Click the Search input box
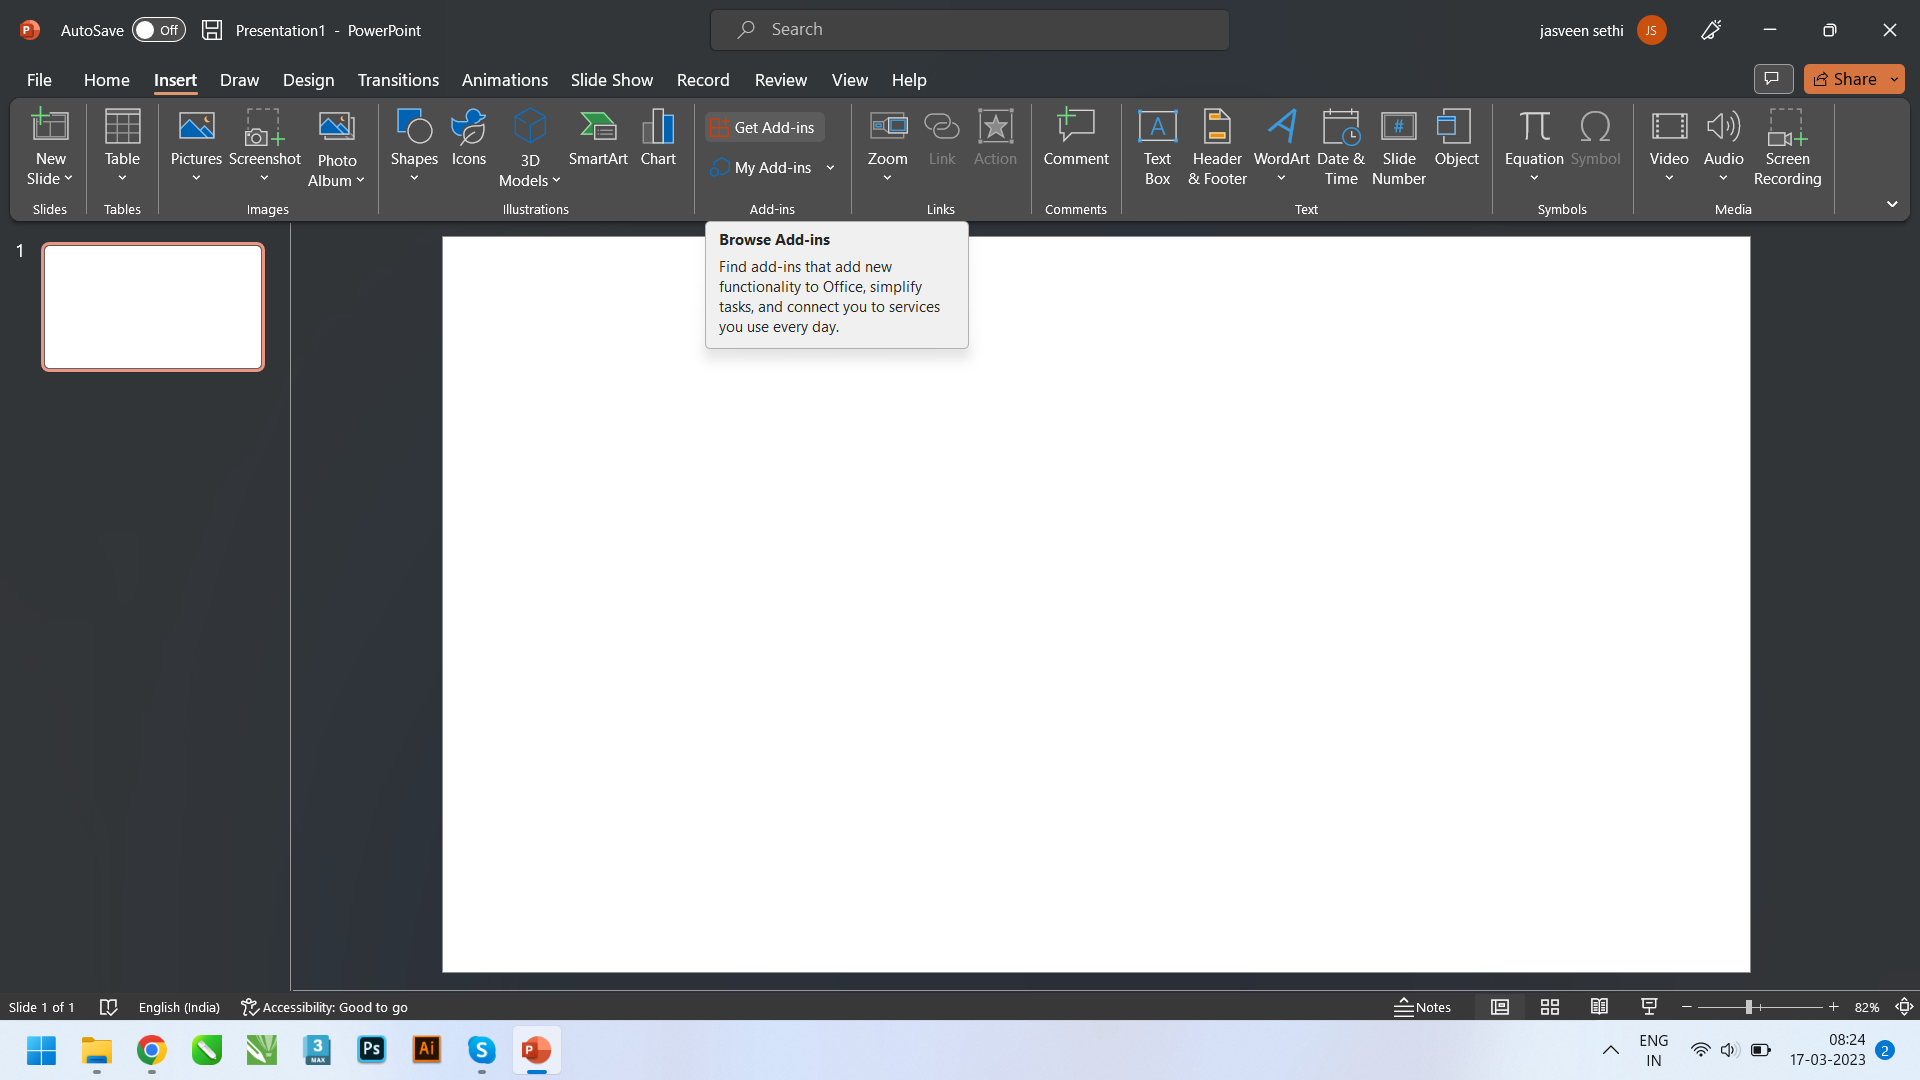This screenshot has height=1080, width=1920. (x=969, y=30)
